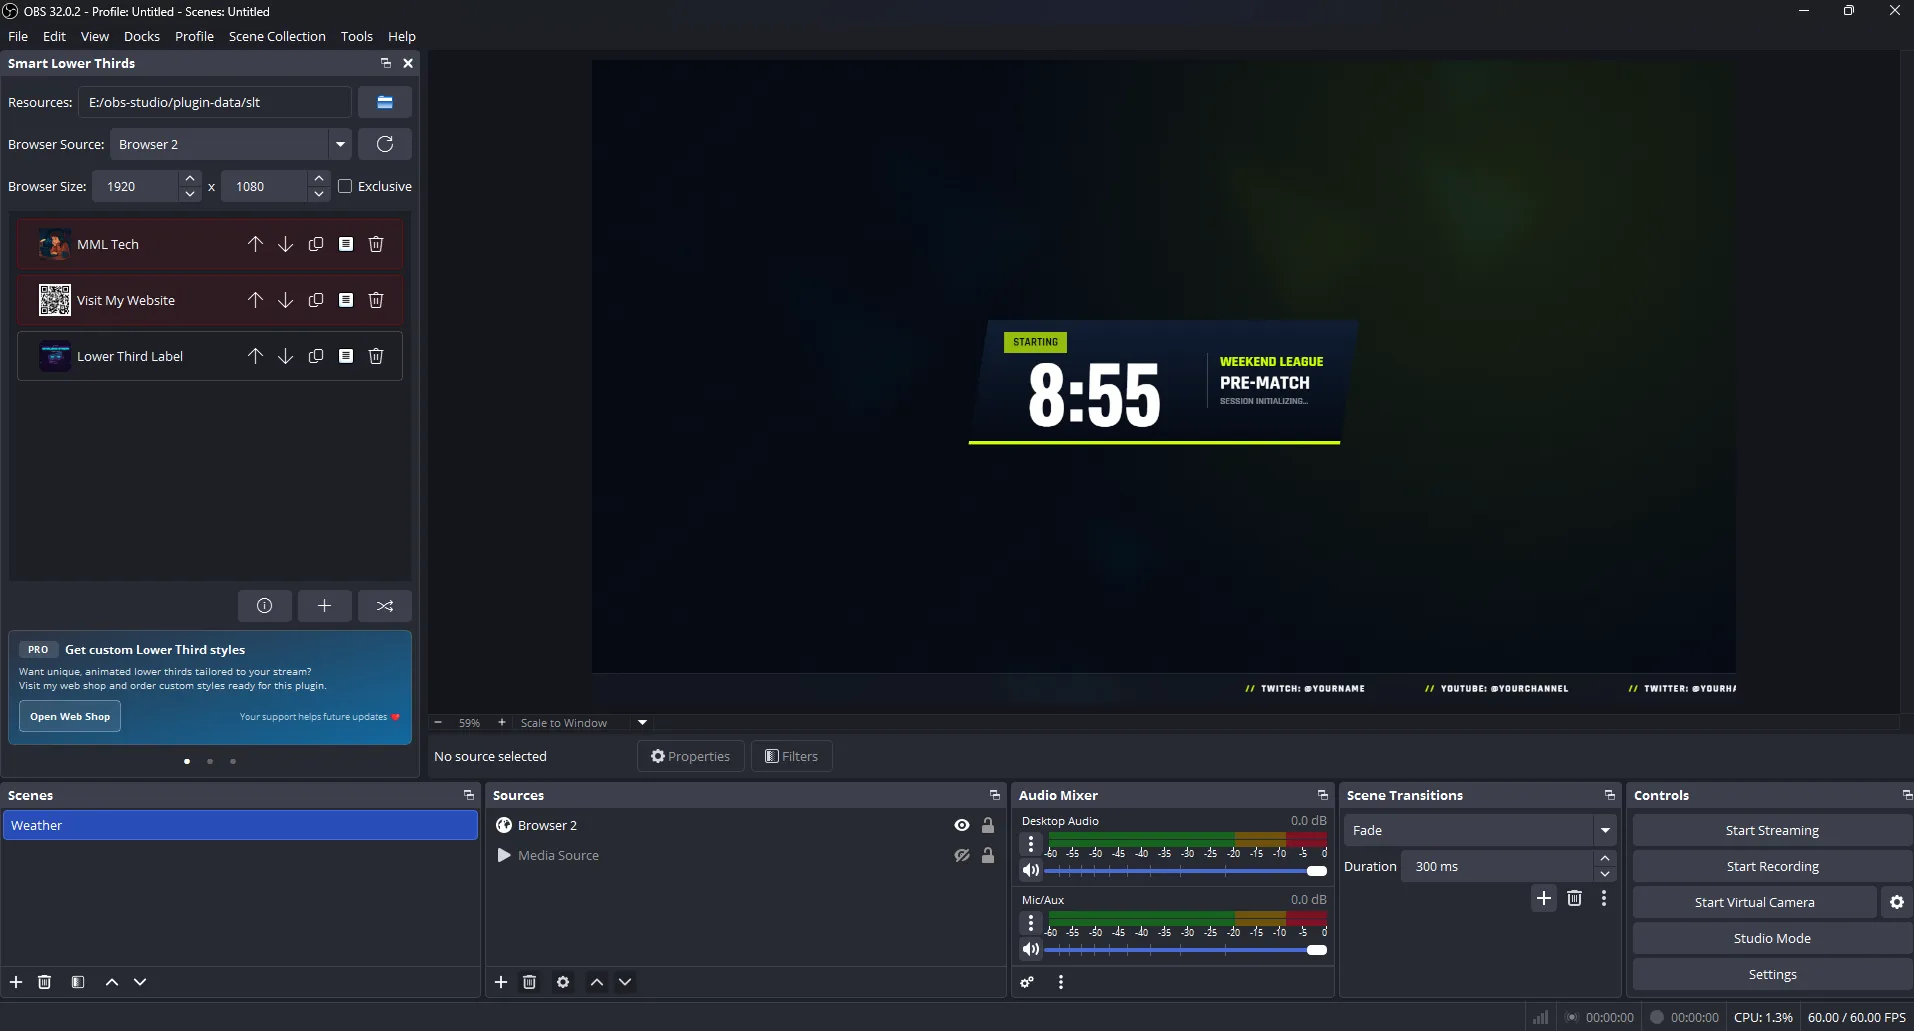Viewport: 1914px width, 1031px height.
Task: Add a new lower third with plus icon
Action: pyautogui.click(x=324, y=606)
